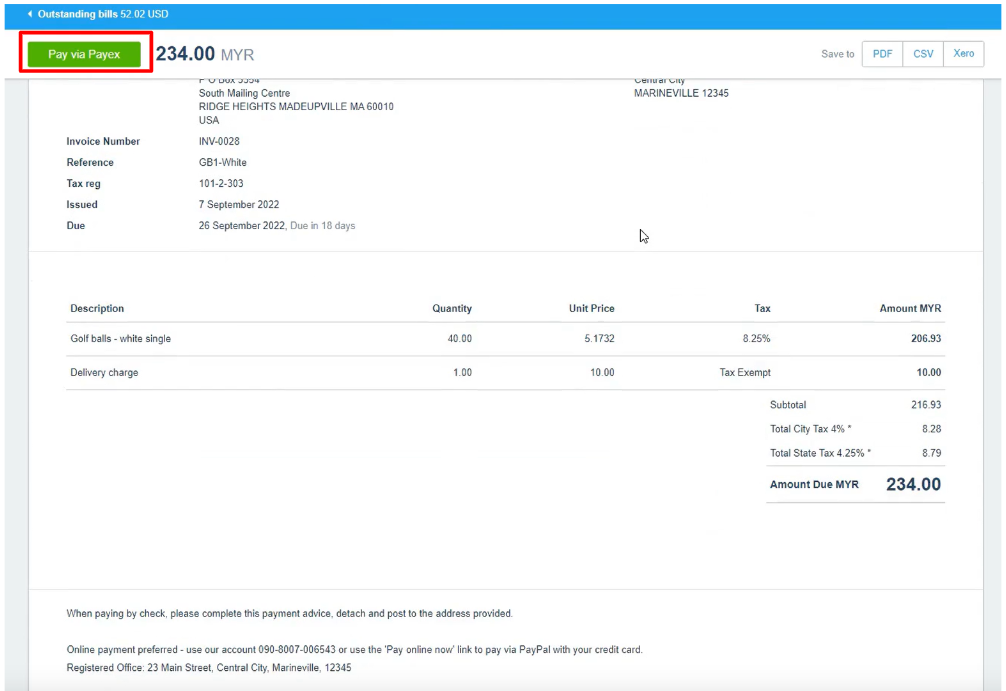The height and width of the screenshot is (691, 1006).
Task: Select the invoice number INV-0028
Action: click(x=219, y=142)
